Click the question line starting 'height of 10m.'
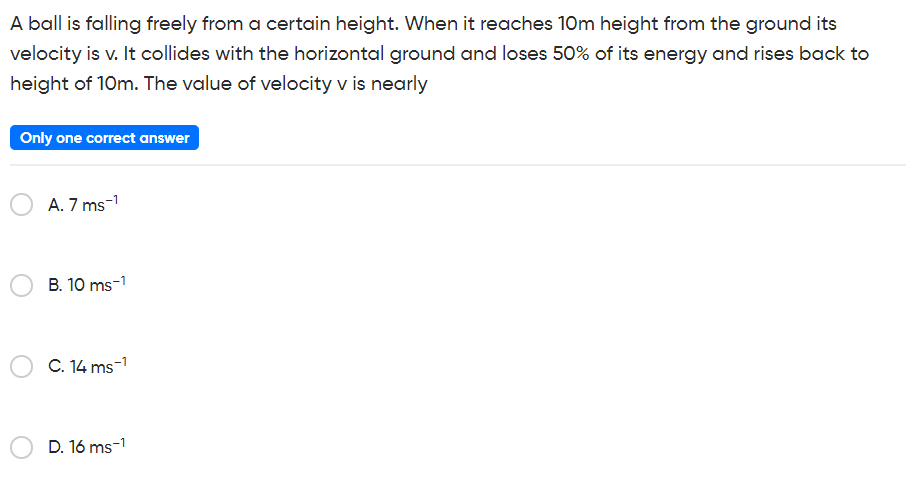This screenshot has width=924, height=481. coord(219,84)
